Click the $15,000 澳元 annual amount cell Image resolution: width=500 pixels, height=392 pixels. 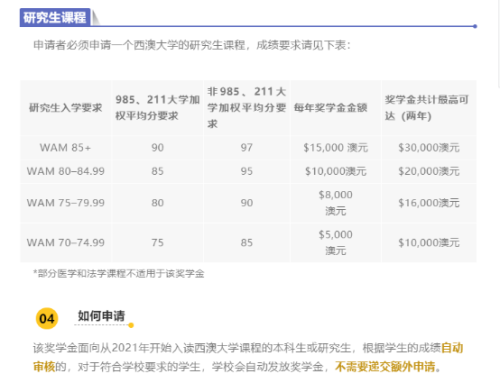336,147
